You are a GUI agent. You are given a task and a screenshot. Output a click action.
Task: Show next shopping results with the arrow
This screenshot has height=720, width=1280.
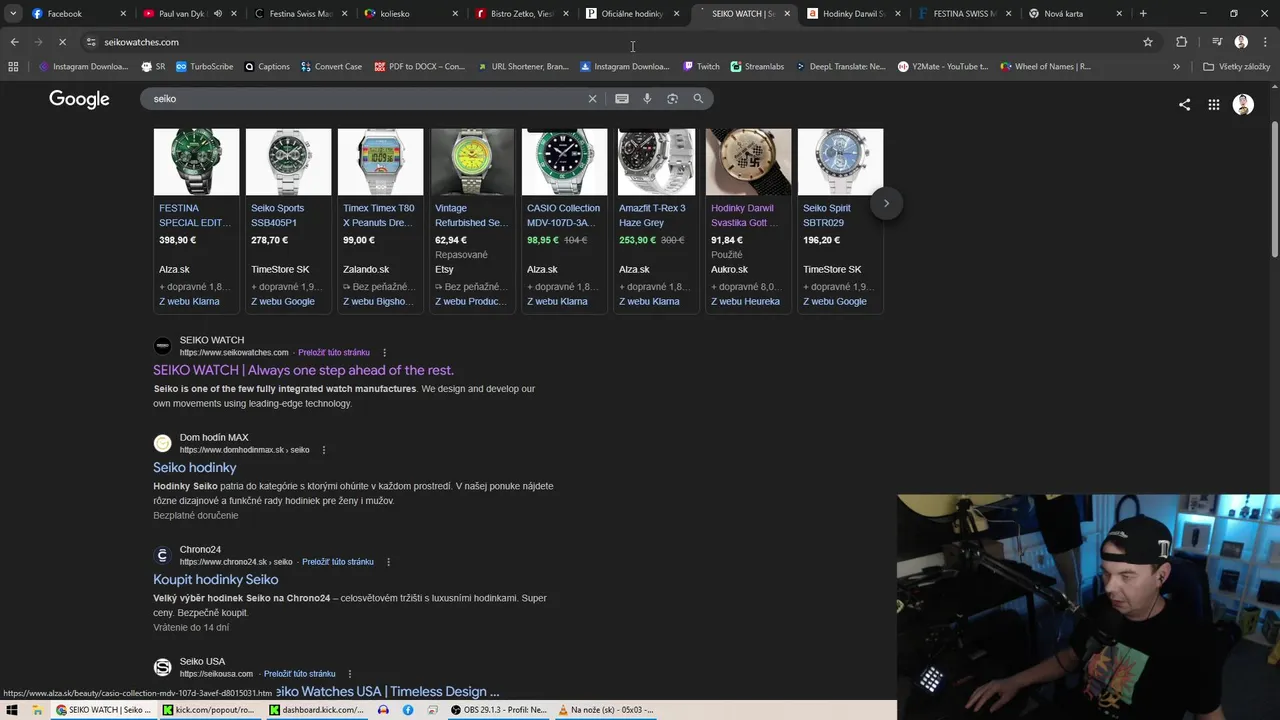coord(886,203)
